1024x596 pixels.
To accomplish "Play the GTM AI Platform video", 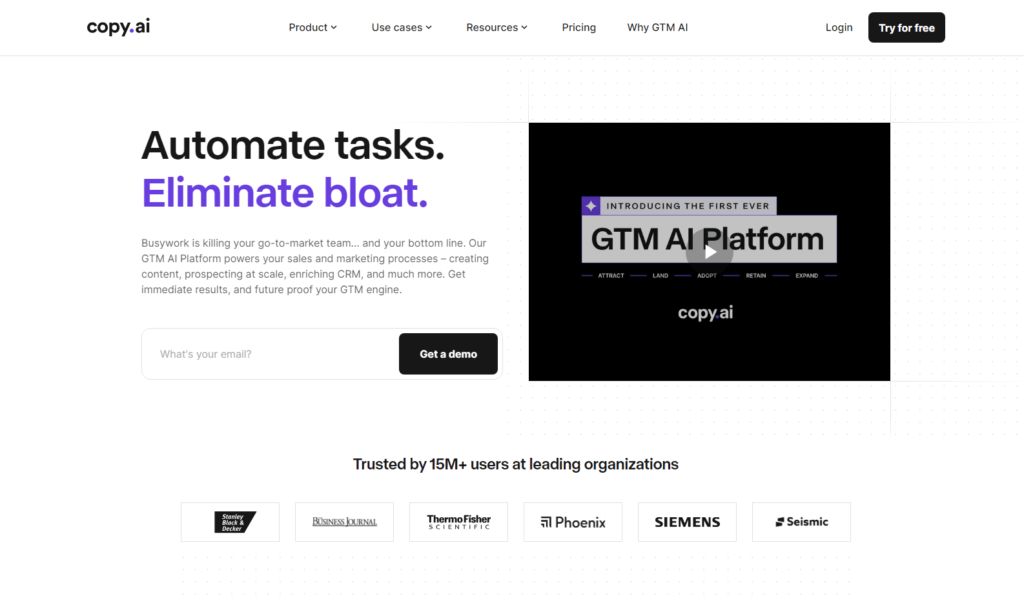I will pyautogui.click(x=709, y=251).
